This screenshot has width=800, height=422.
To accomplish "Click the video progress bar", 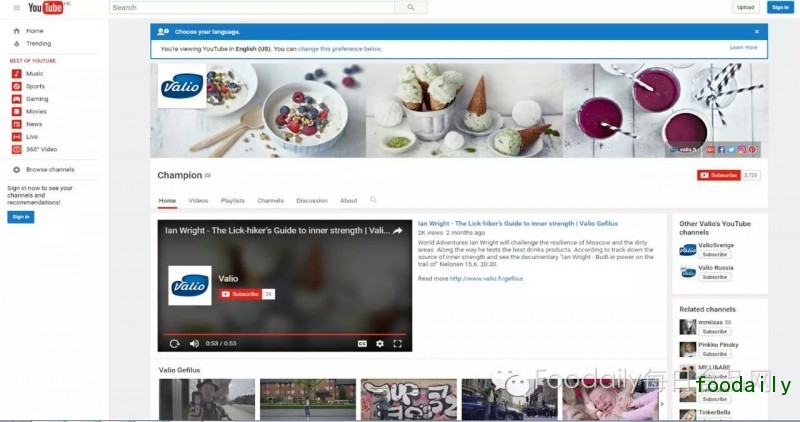I will 285,333.
